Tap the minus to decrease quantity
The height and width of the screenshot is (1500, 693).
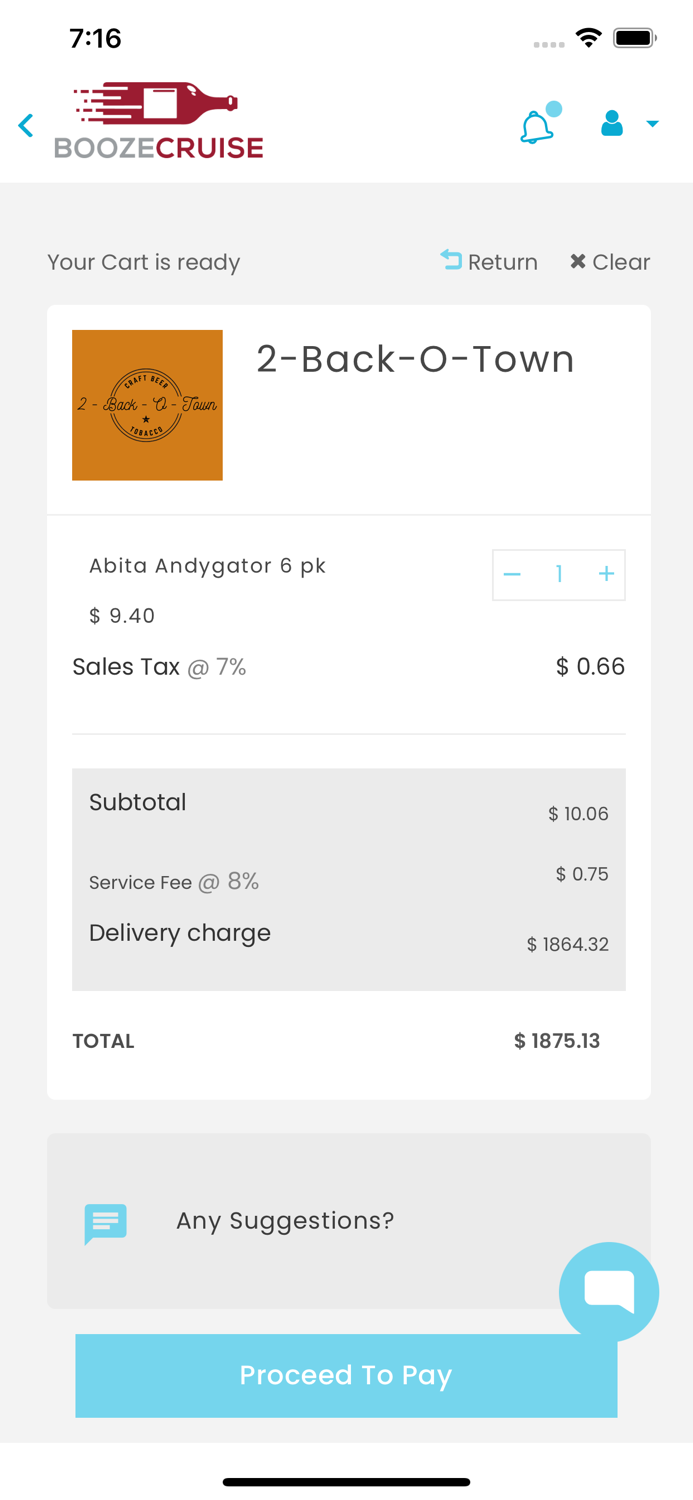(512, 574)
